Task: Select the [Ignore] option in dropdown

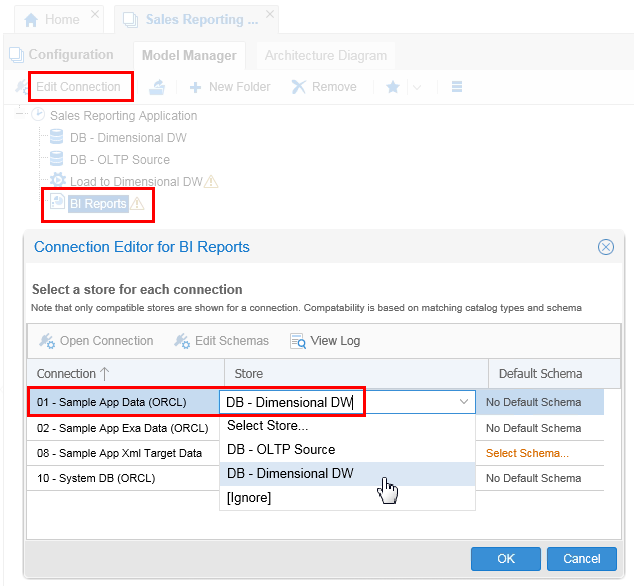Action: pos(249,498)
